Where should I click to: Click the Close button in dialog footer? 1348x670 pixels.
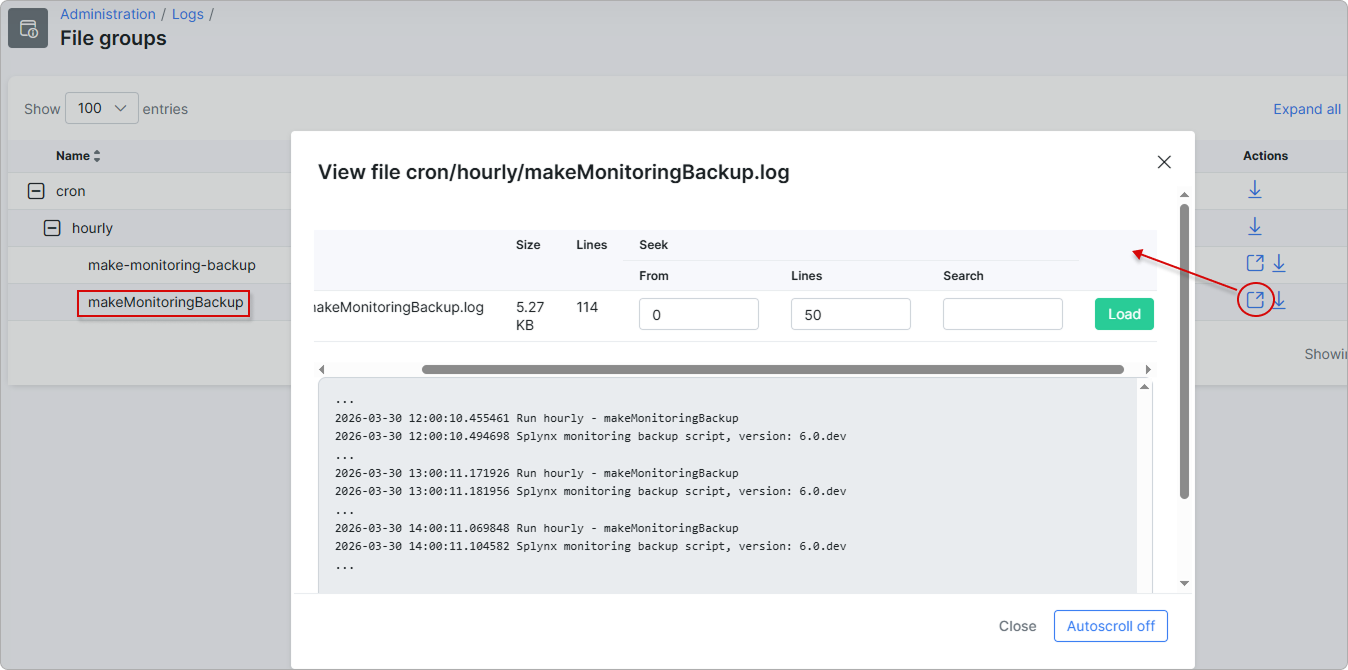1017,626
